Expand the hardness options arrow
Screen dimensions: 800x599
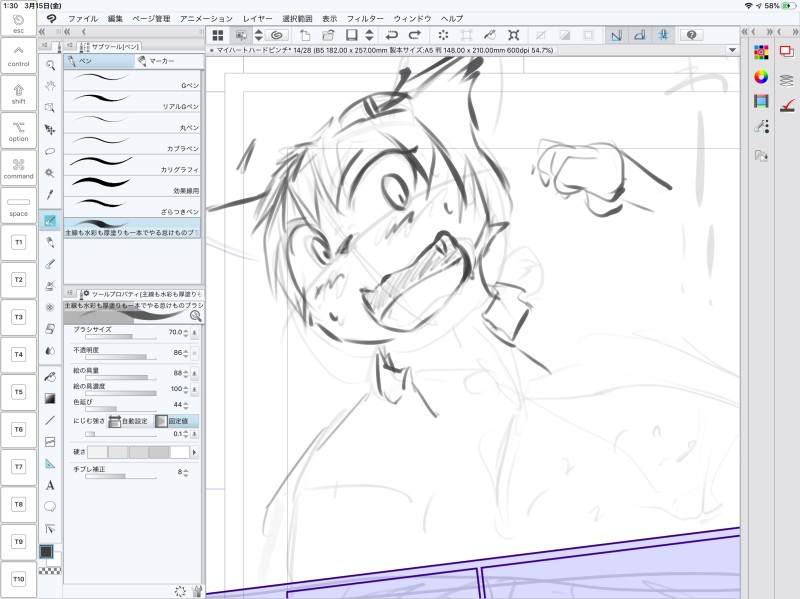pos(194,452)
